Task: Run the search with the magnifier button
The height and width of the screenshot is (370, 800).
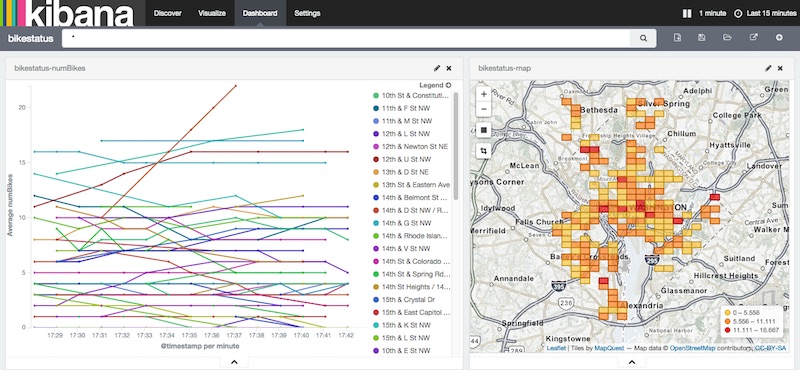Action: click(643, 38)
